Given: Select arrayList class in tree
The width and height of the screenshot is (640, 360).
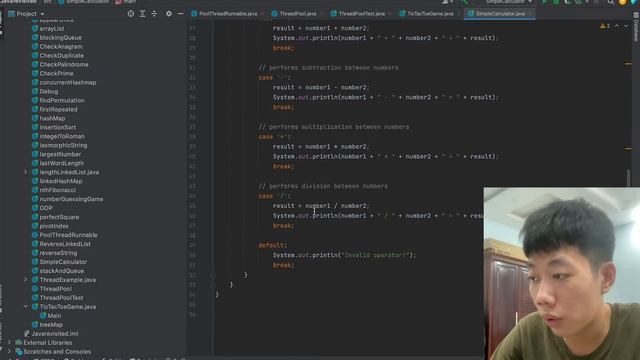Looking at the screenshot, I should [51, 29].
